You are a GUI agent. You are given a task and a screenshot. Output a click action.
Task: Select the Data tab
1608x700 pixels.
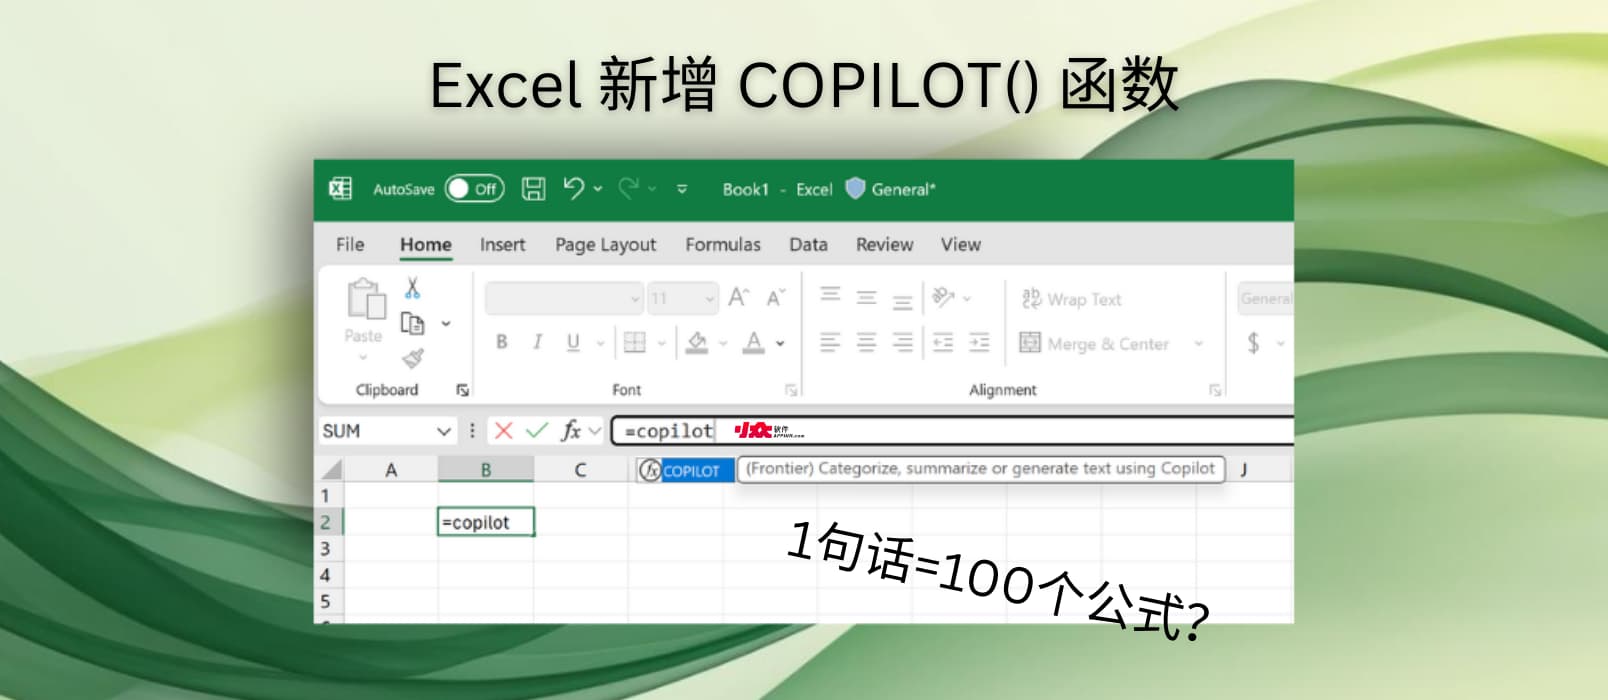click(808, 244)
